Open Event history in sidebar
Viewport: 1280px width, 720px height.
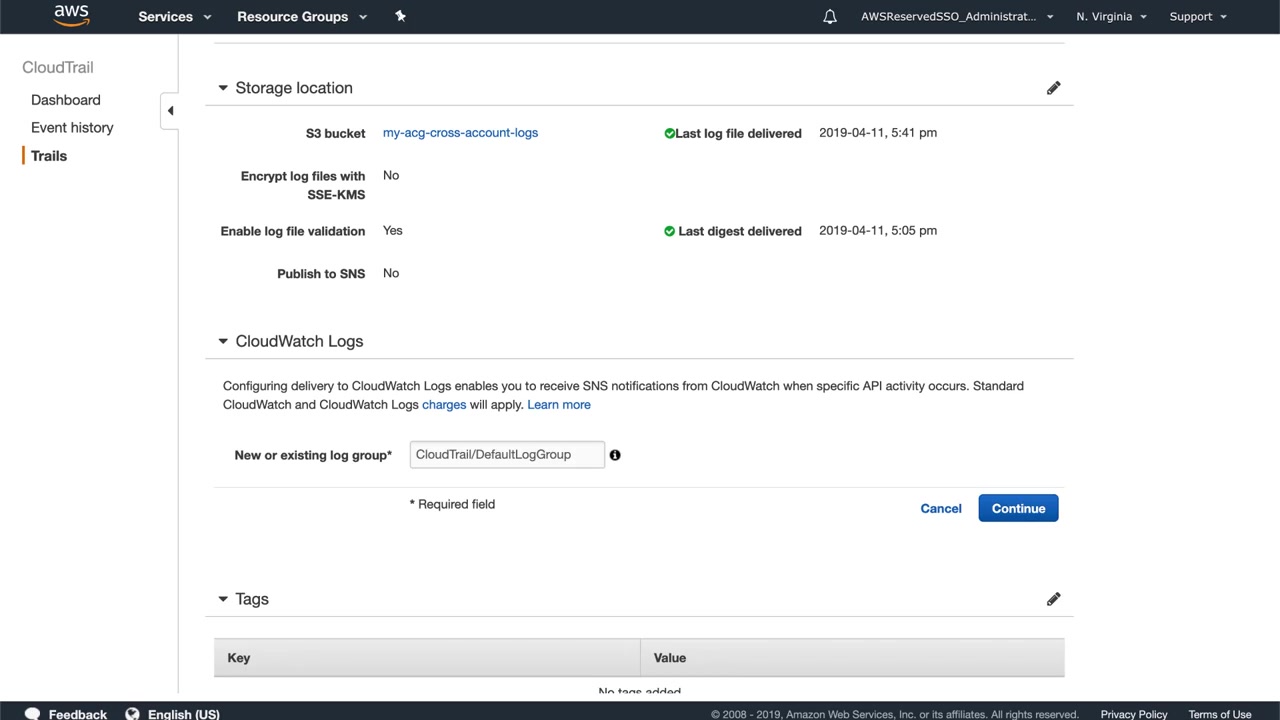tap(72, 128)
